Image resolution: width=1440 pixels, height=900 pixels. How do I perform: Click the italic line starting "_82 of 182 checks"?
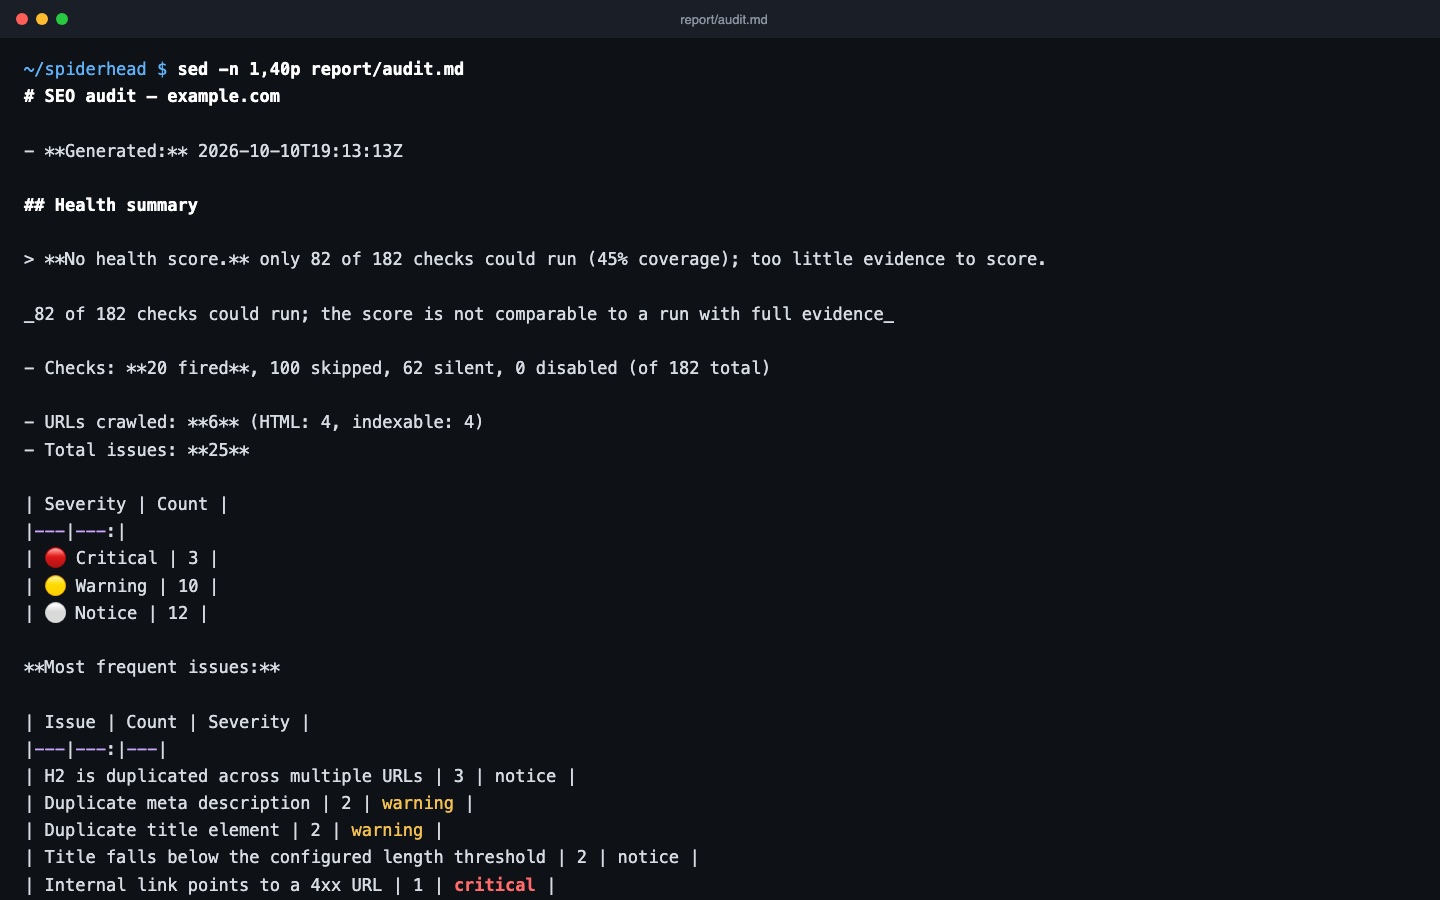tap(459, 314)
